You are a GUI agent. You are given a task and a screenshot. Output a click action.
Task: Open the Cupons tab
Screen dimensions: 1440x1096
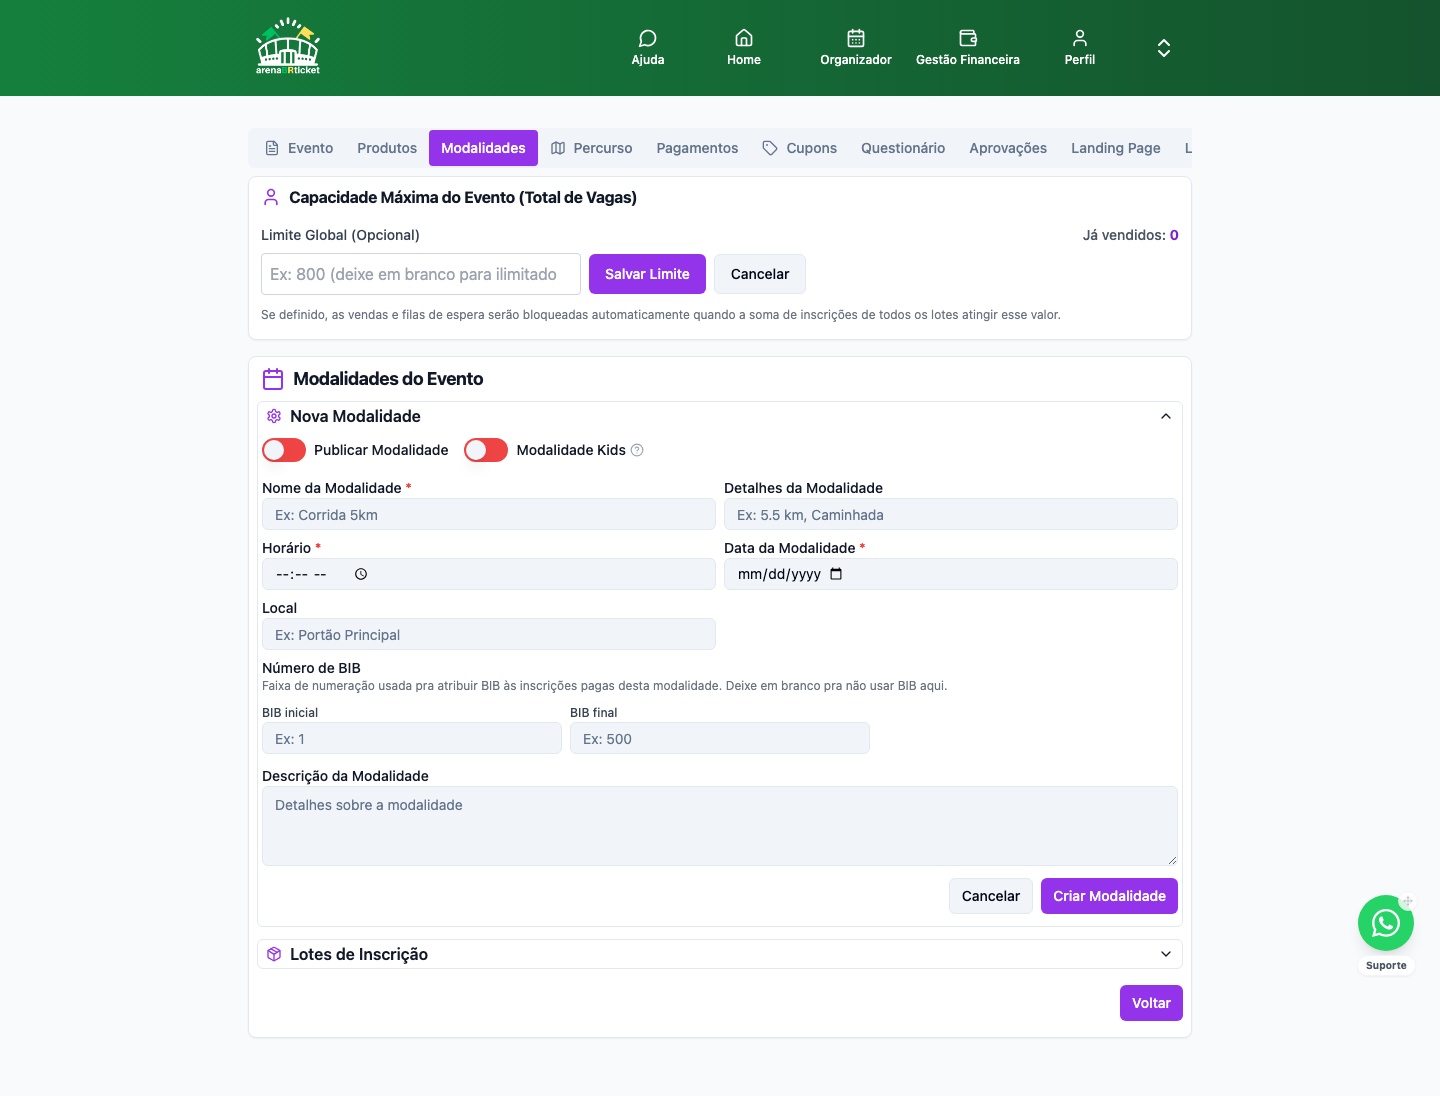(799, 148)
